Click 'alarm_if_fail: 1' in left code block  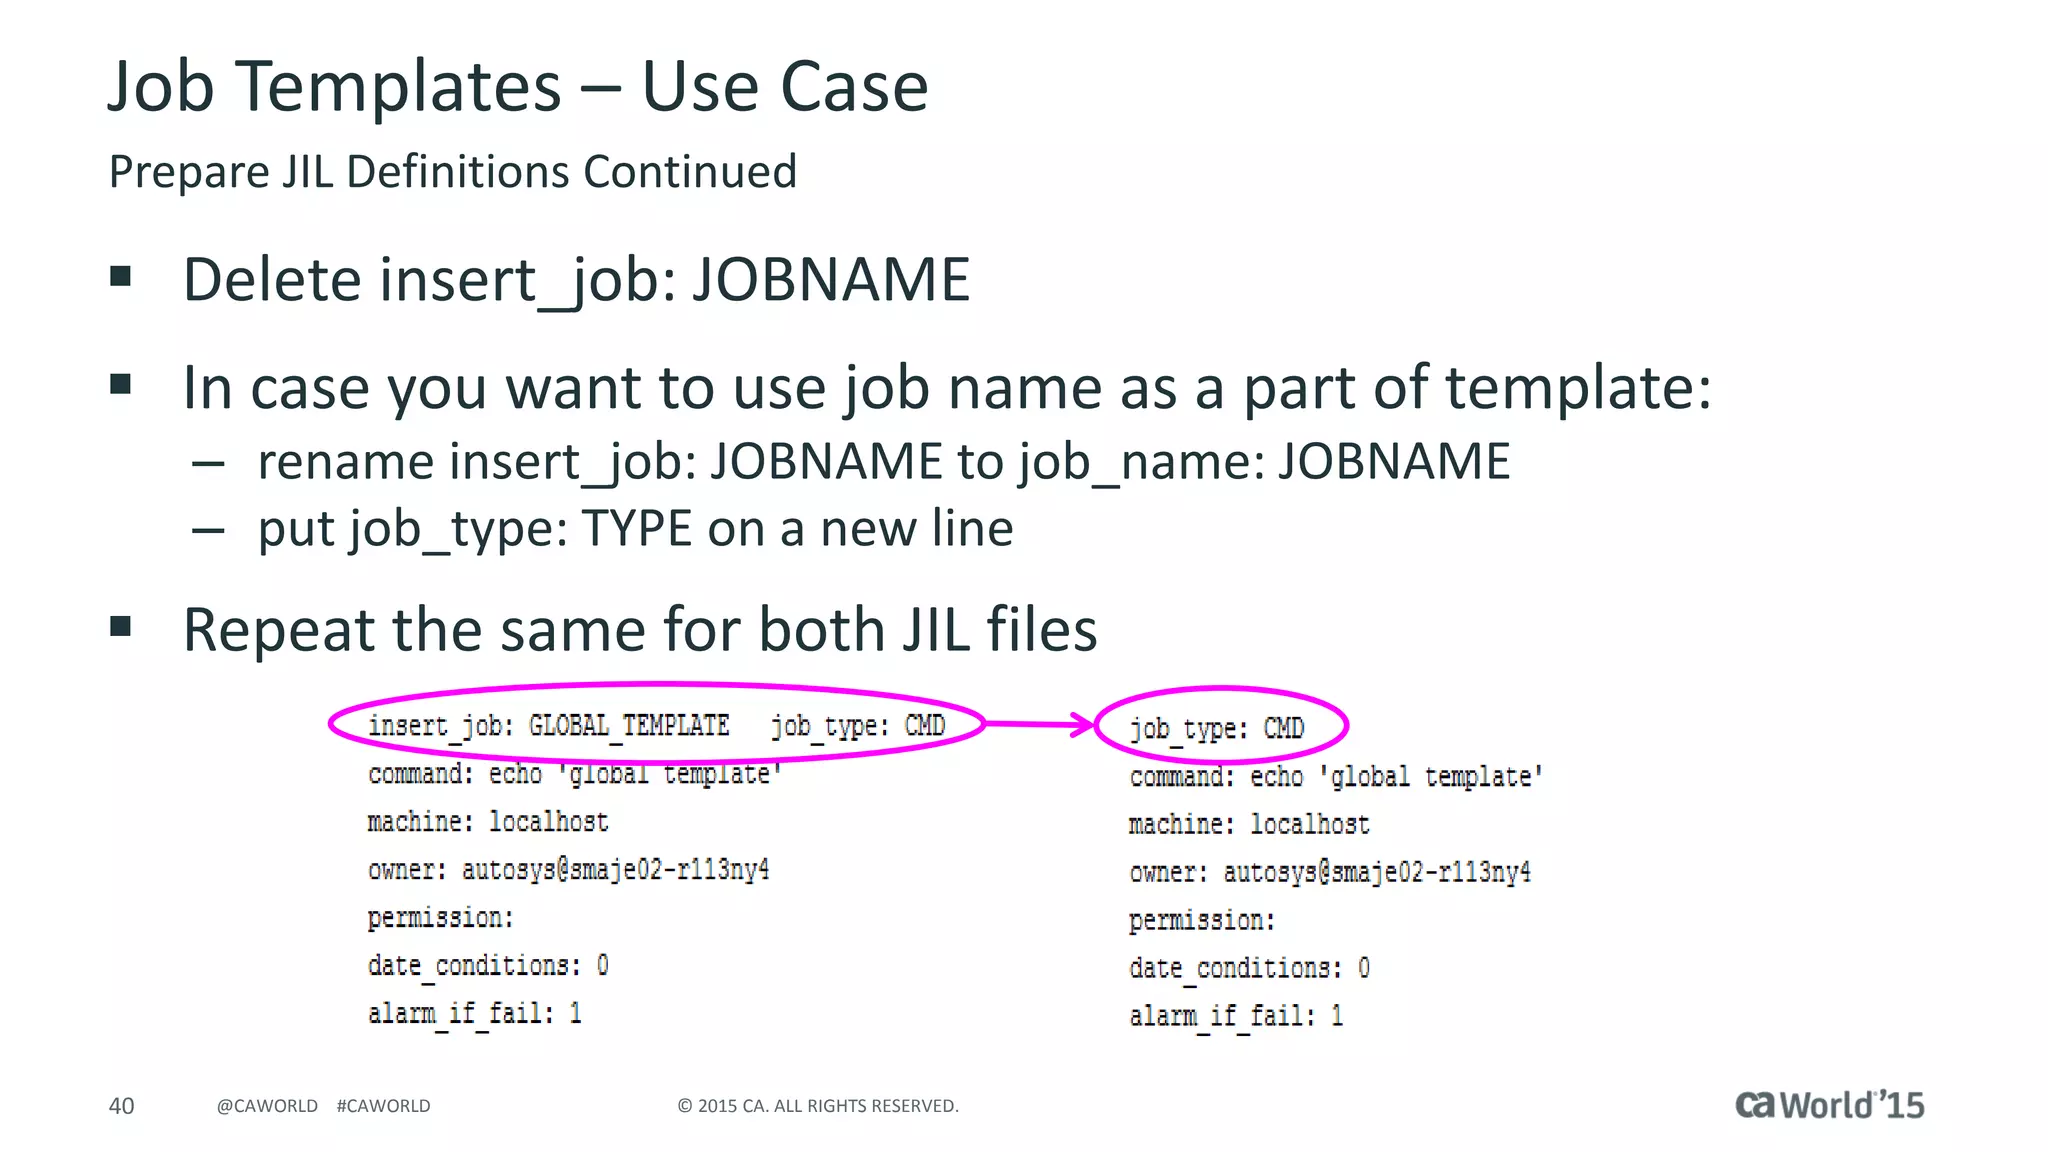[474, 1014]
